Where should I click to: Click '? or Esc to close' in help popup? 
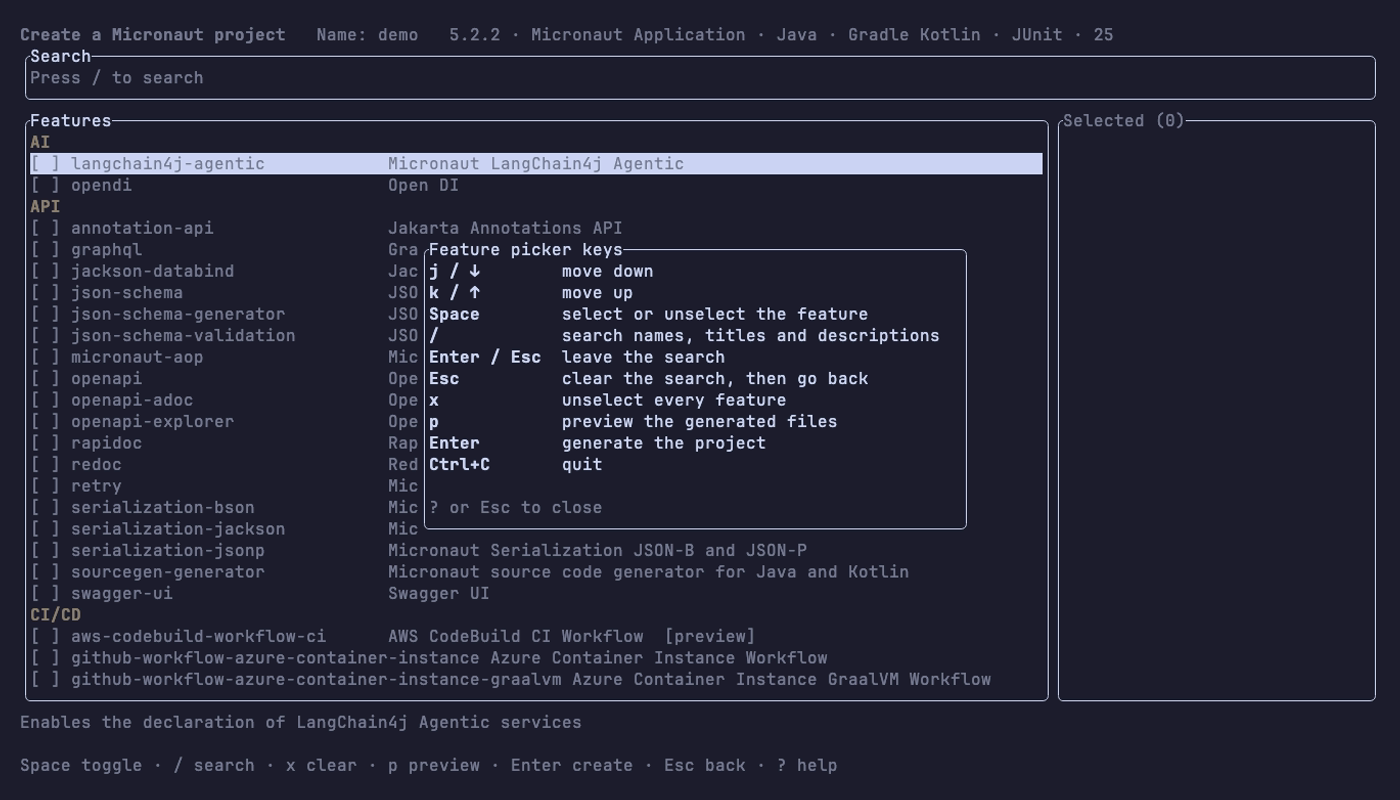coord(516,507)
